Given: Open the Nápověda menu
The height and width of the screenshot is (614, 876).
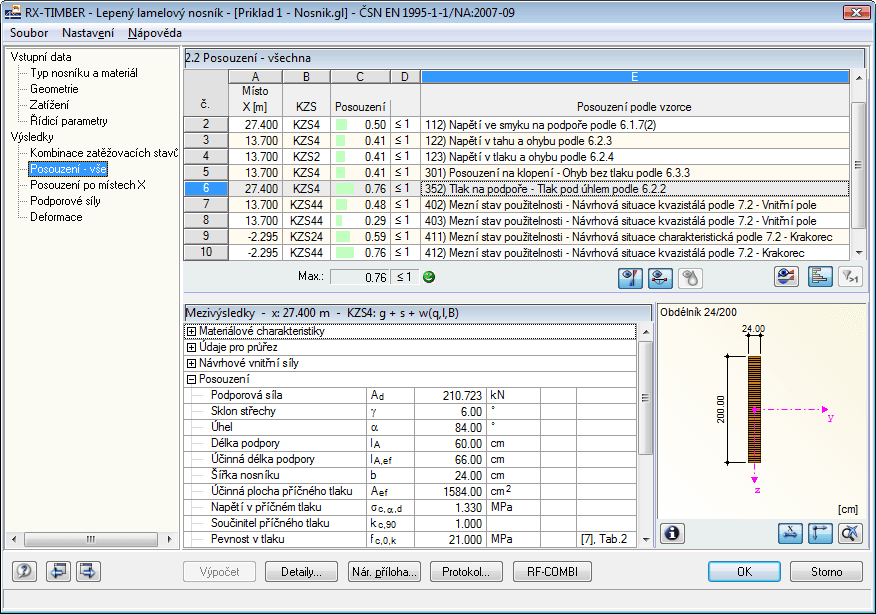Looking at the screenshot, I should [155, 33].
